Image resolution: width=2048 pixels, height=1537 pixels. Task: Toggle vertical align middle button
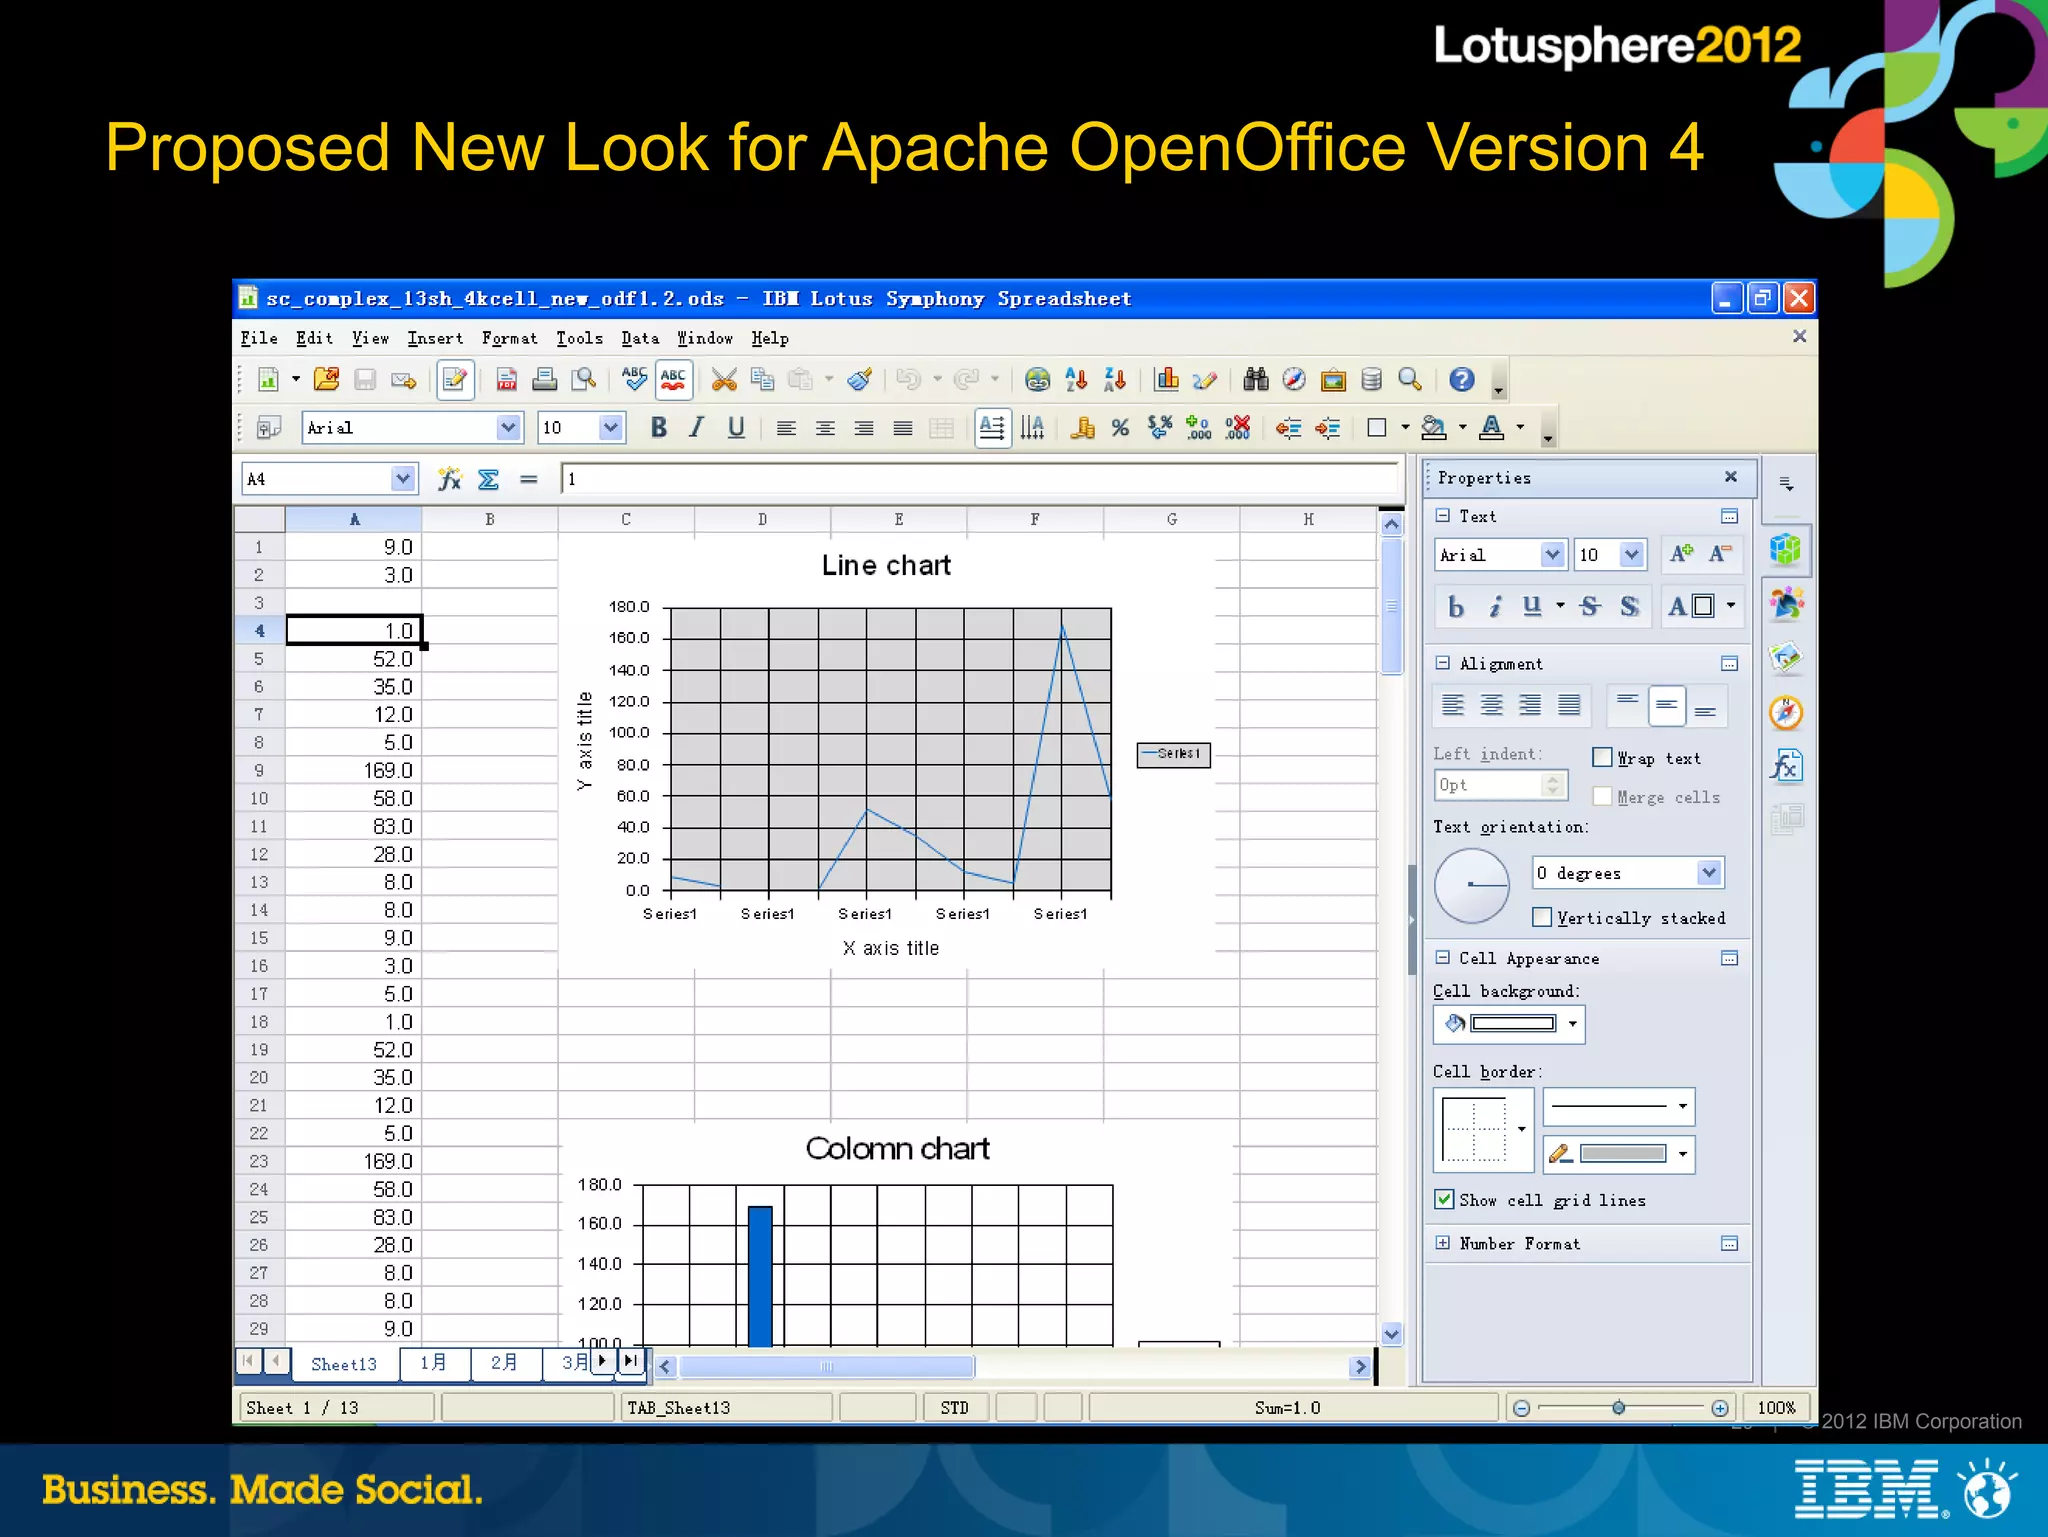point(1667,706)
